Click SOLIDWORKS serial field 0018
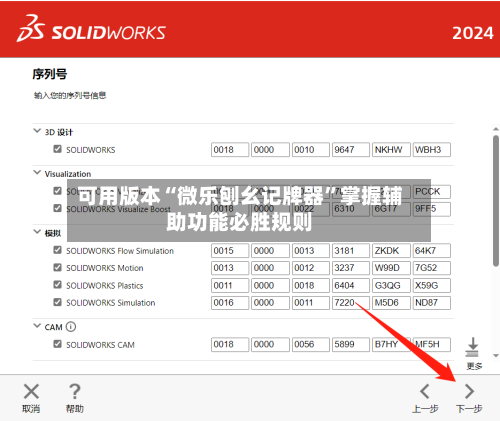This screenshot has width=500, height=421. click(x=230, y=150)
